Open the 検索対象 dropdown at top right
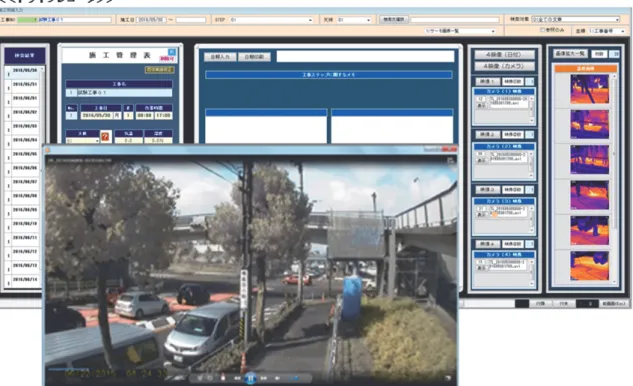Image resolution: width=633 pixels, height=386 pixels. click(x=575, y=19)
